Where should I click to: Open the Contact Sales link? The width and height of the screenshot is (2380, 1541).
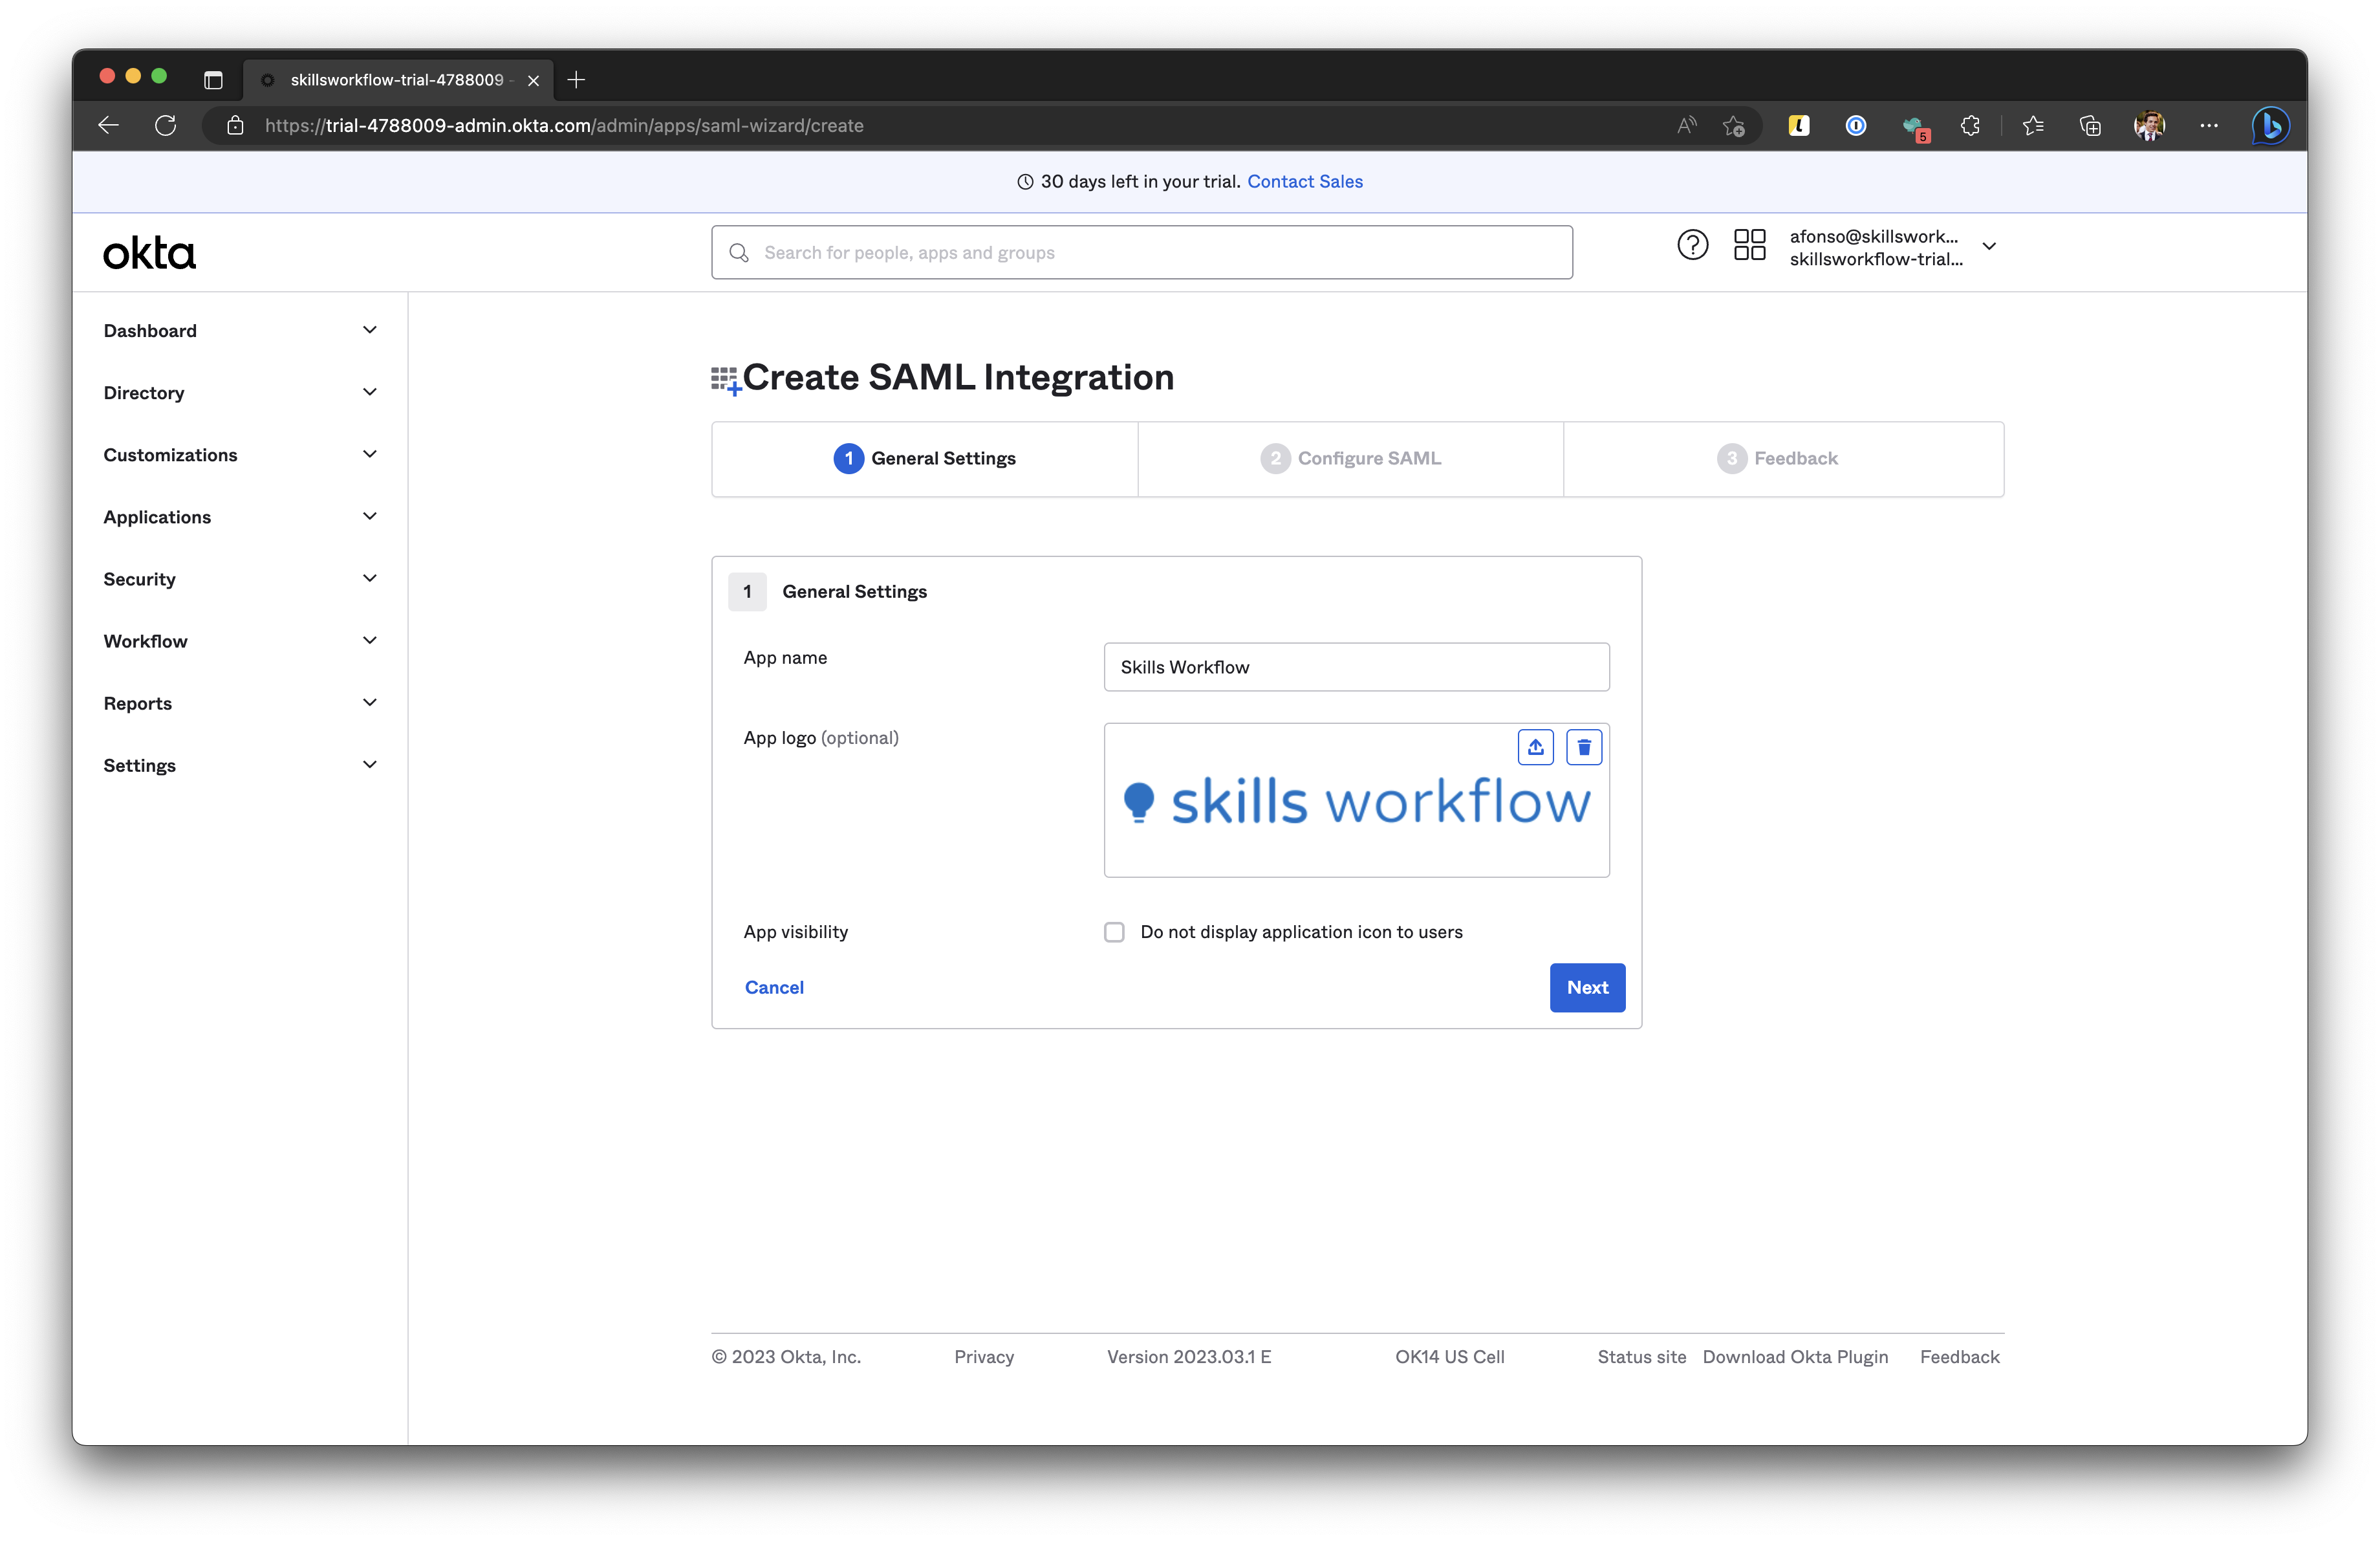point(1304,181)
